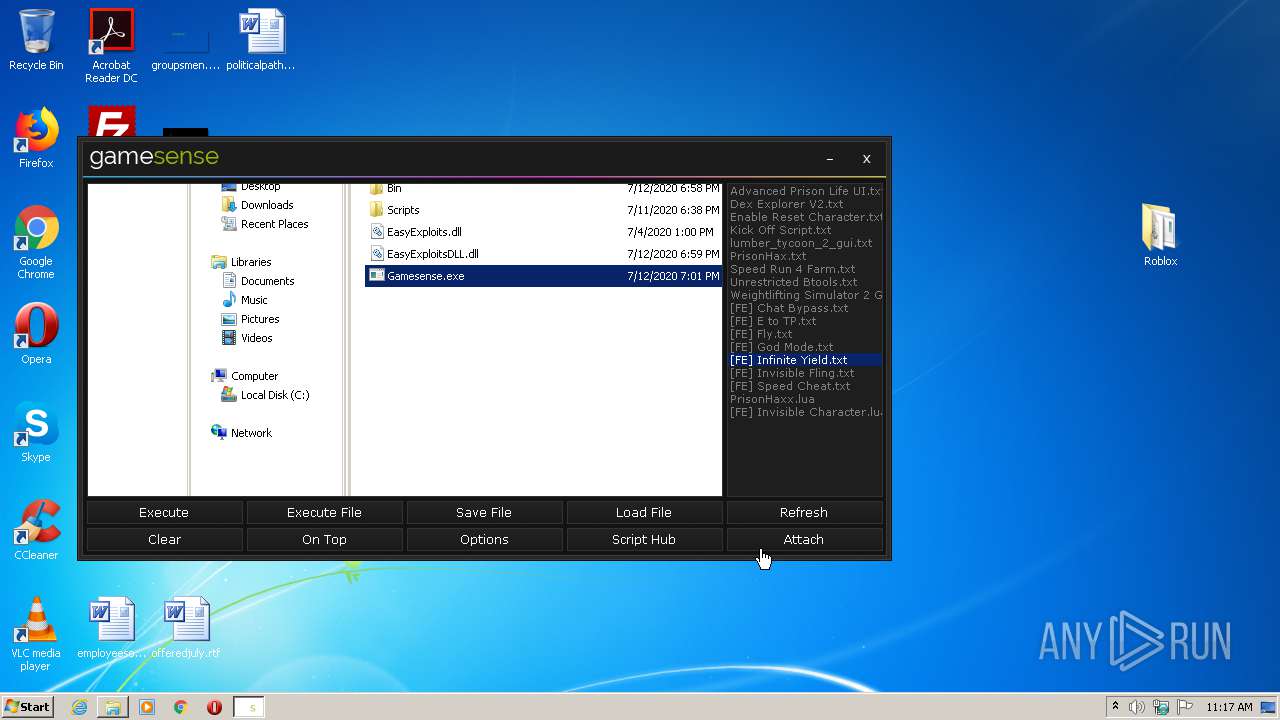1280x720 pixels.
Task: Select EasyExploits.dll file
Action: pyautogui.click(x=543, y=232)
